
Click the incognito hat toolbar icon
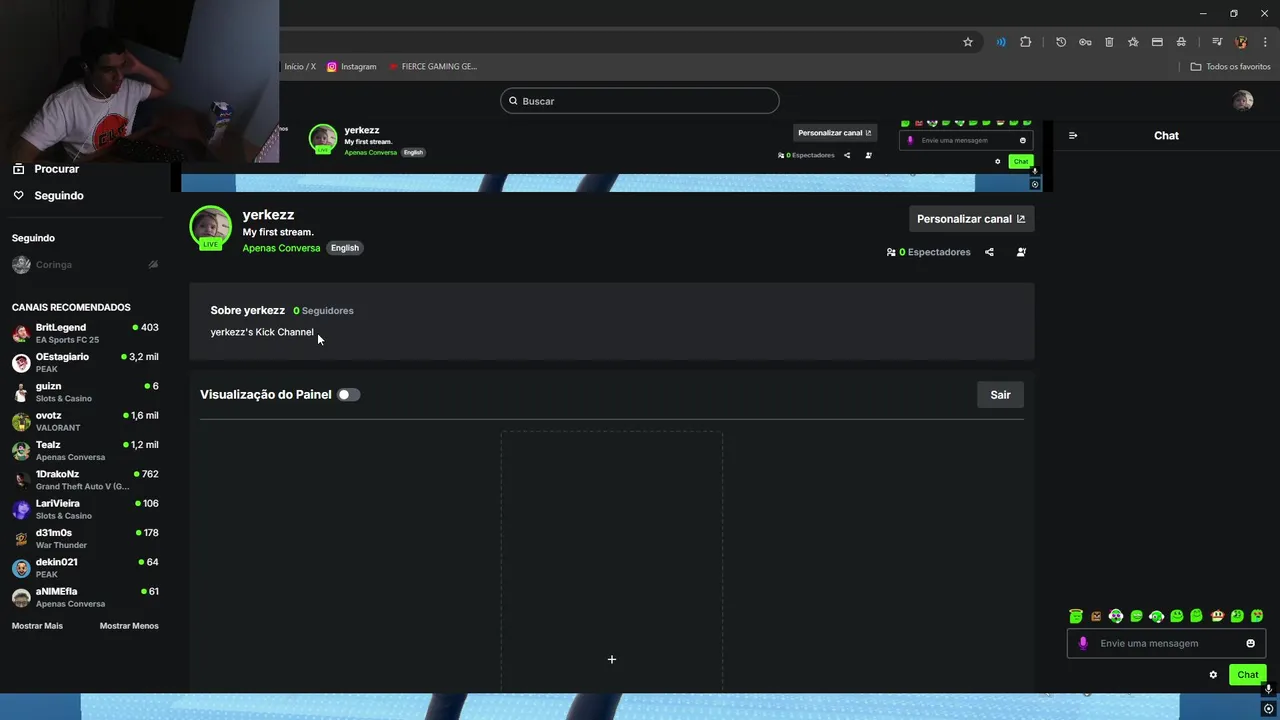(x=1181, y=42)
